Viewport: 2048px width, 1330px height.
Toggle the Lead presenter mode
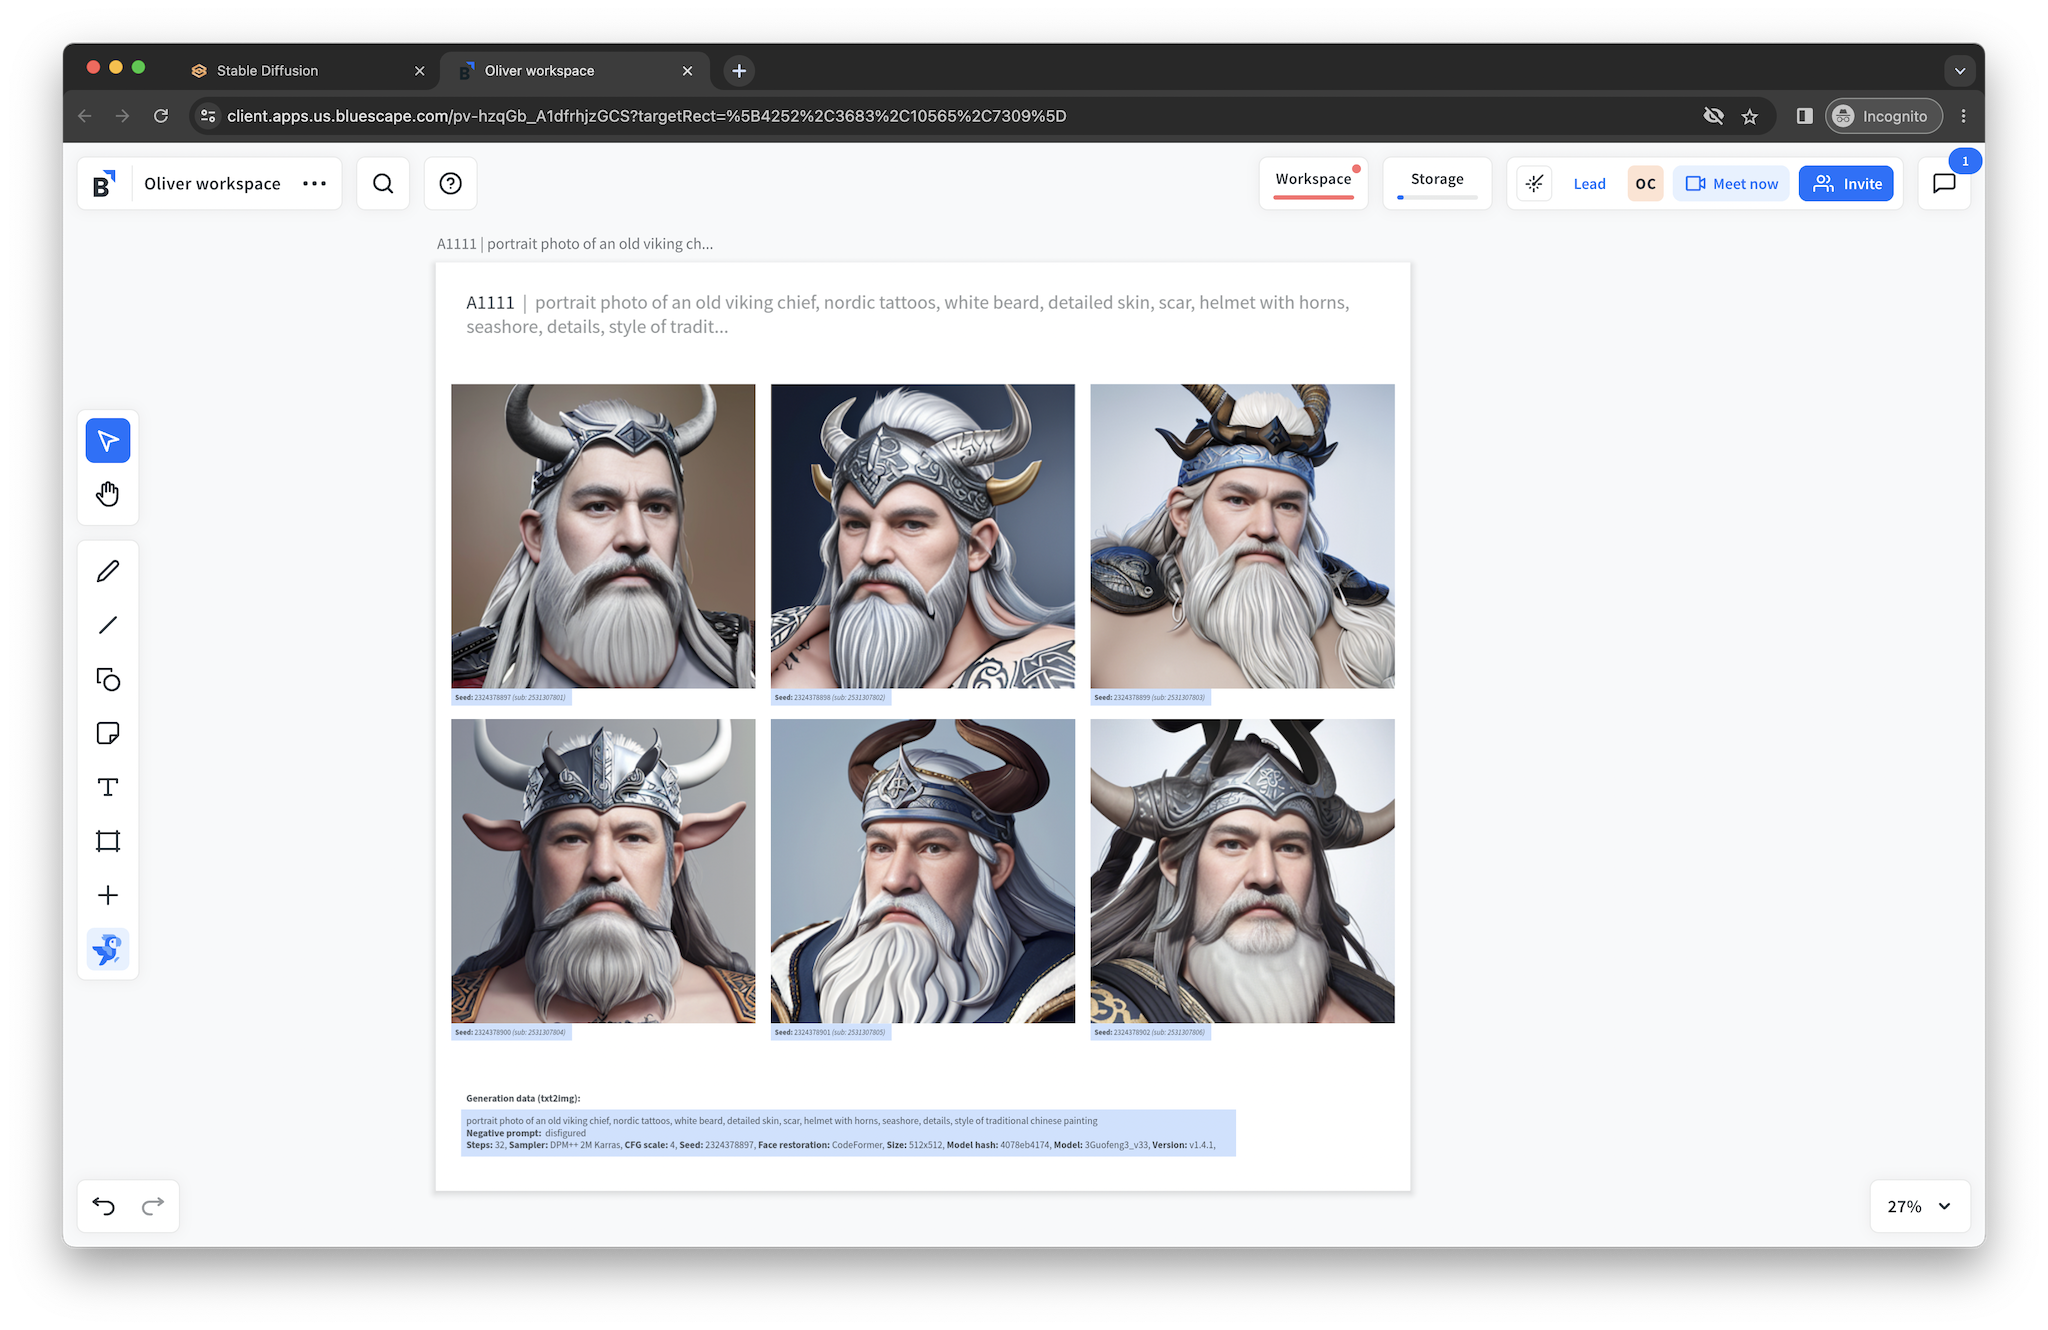coord(1589,184)
